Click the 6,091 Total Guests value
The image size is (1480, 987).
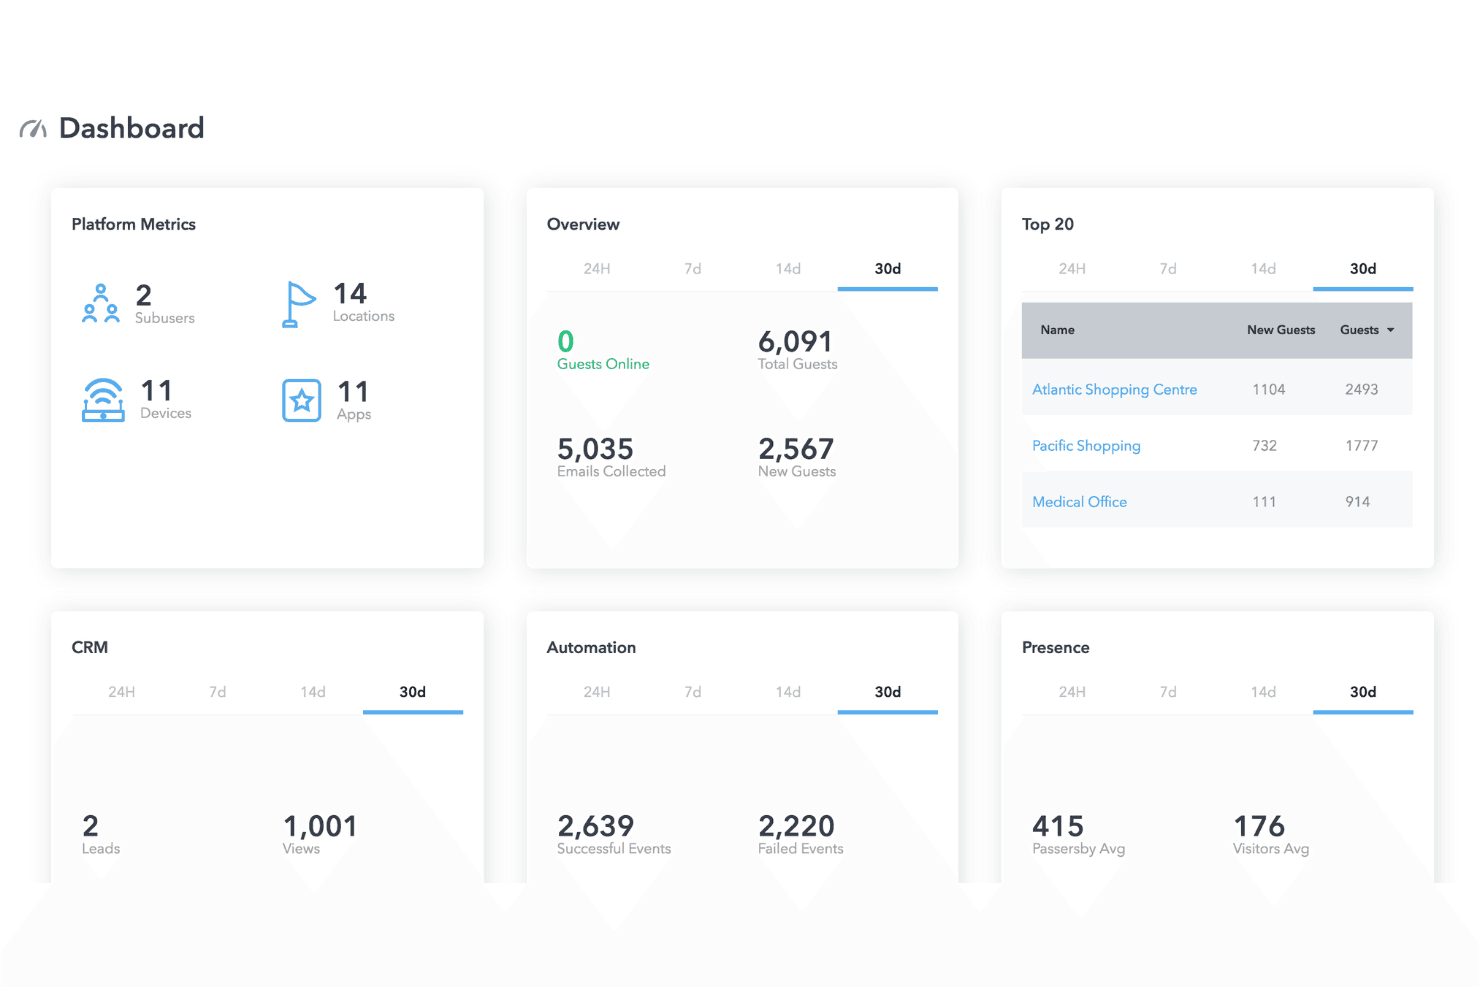click(795, 341)
